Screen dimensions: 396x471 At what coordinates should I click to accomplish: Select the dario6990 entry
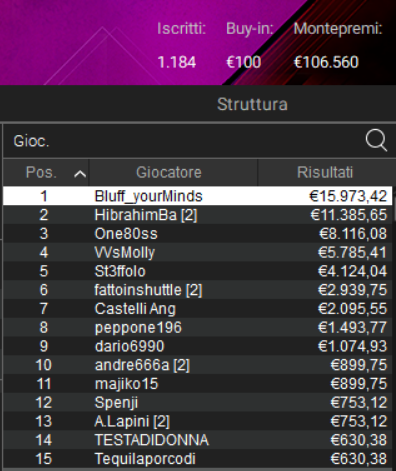point(198,346)
